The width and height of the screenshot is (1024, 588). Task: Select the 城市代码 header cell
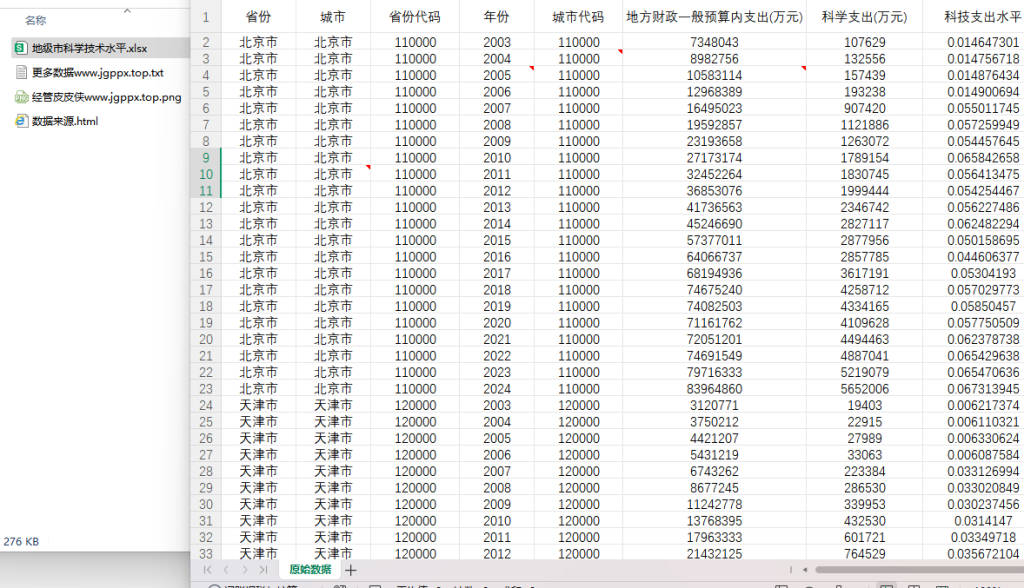coord(578,17)
